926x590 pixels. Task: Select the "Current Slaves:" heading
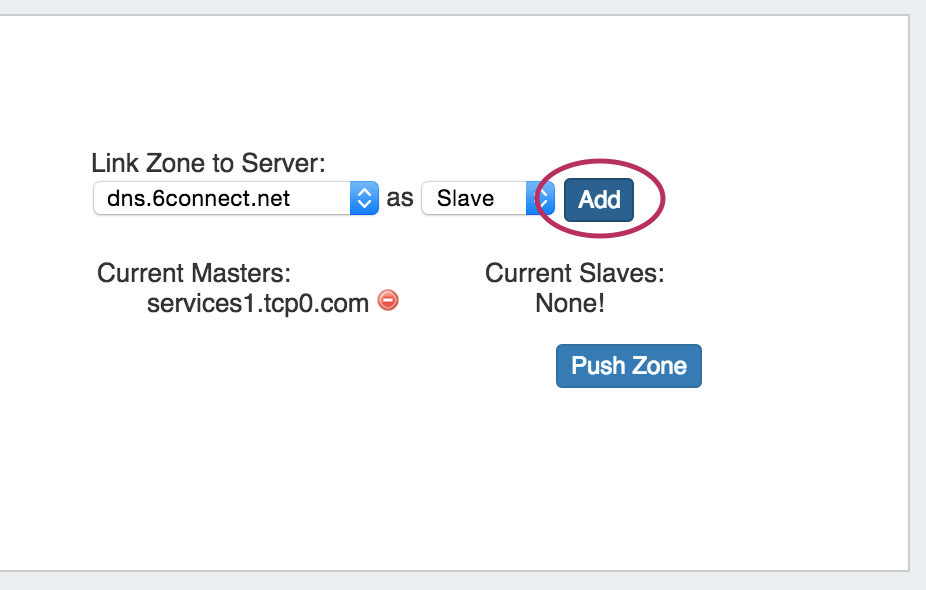pos(574,273)
